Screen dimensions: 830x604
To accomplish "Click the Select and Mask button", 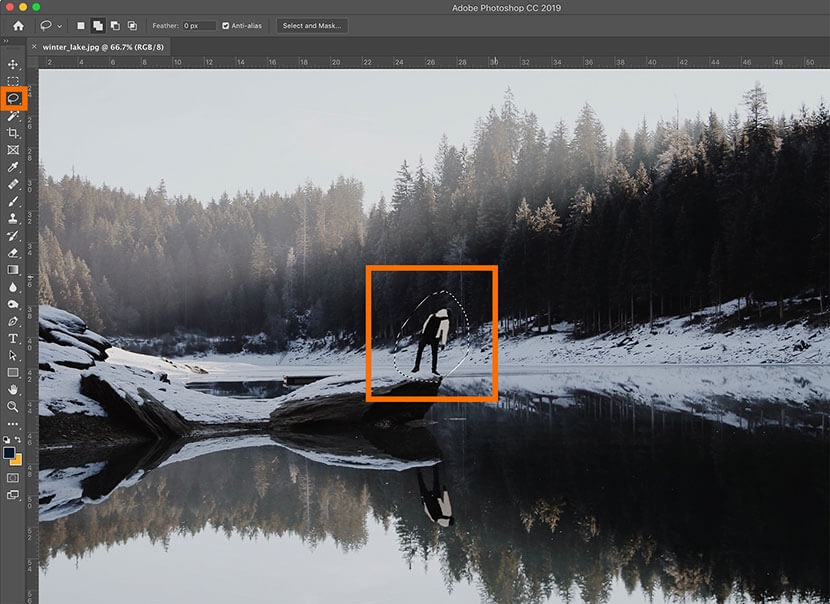I will 312,25.
